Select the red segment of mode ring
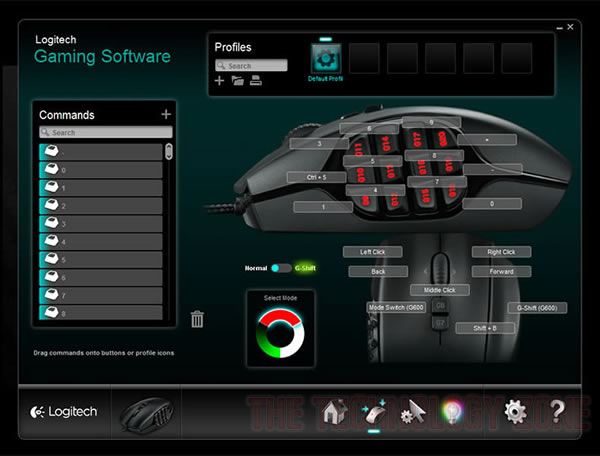Screen dimensions: 600x456 point(280,318)
